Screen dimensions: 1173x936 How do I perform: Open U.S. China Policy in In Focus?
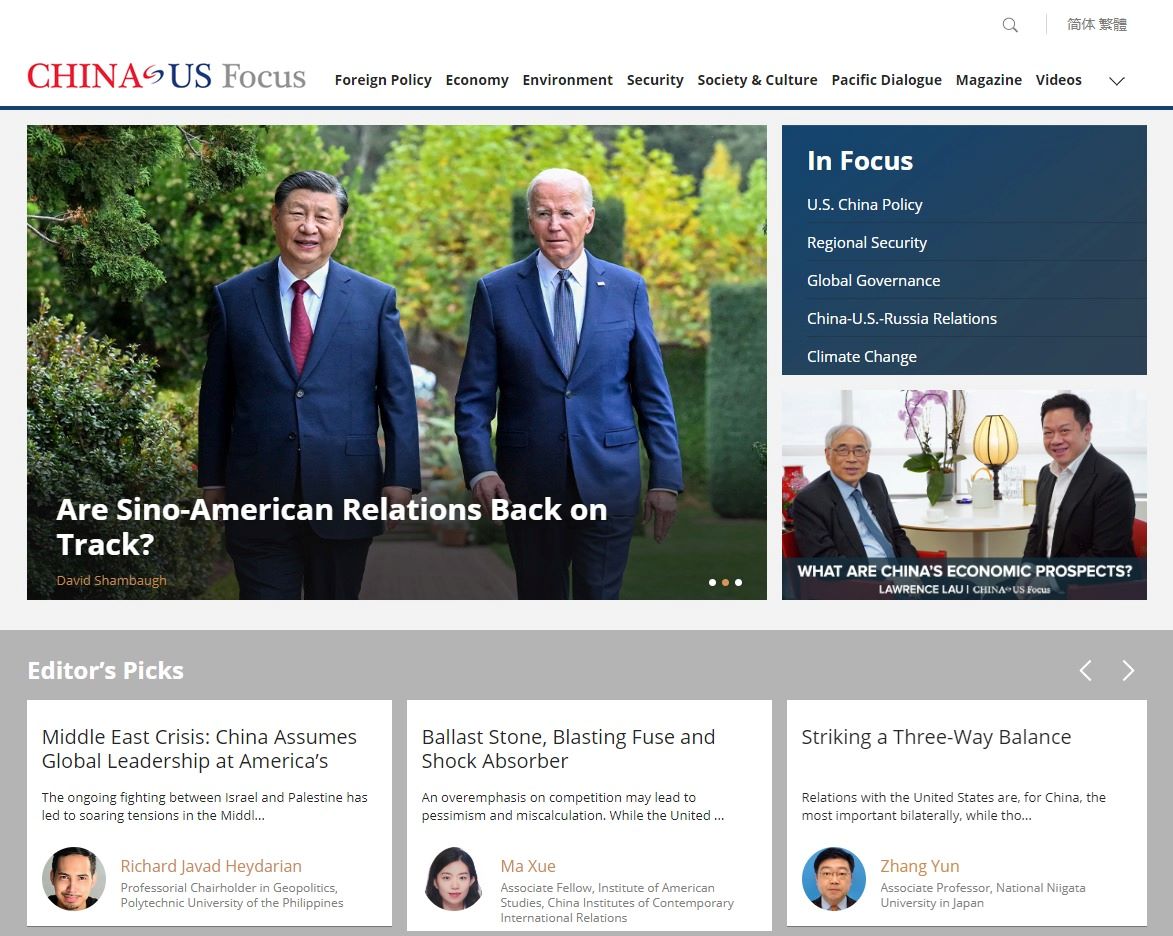tap(864, 205)
